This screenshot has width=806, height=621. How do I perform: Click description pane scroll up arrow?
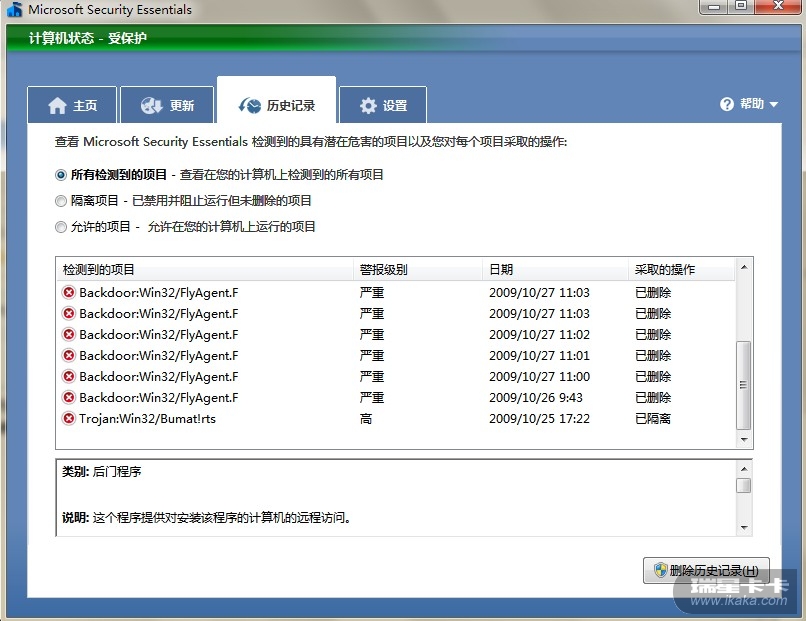pyautogui.click(x=743, y=469)
